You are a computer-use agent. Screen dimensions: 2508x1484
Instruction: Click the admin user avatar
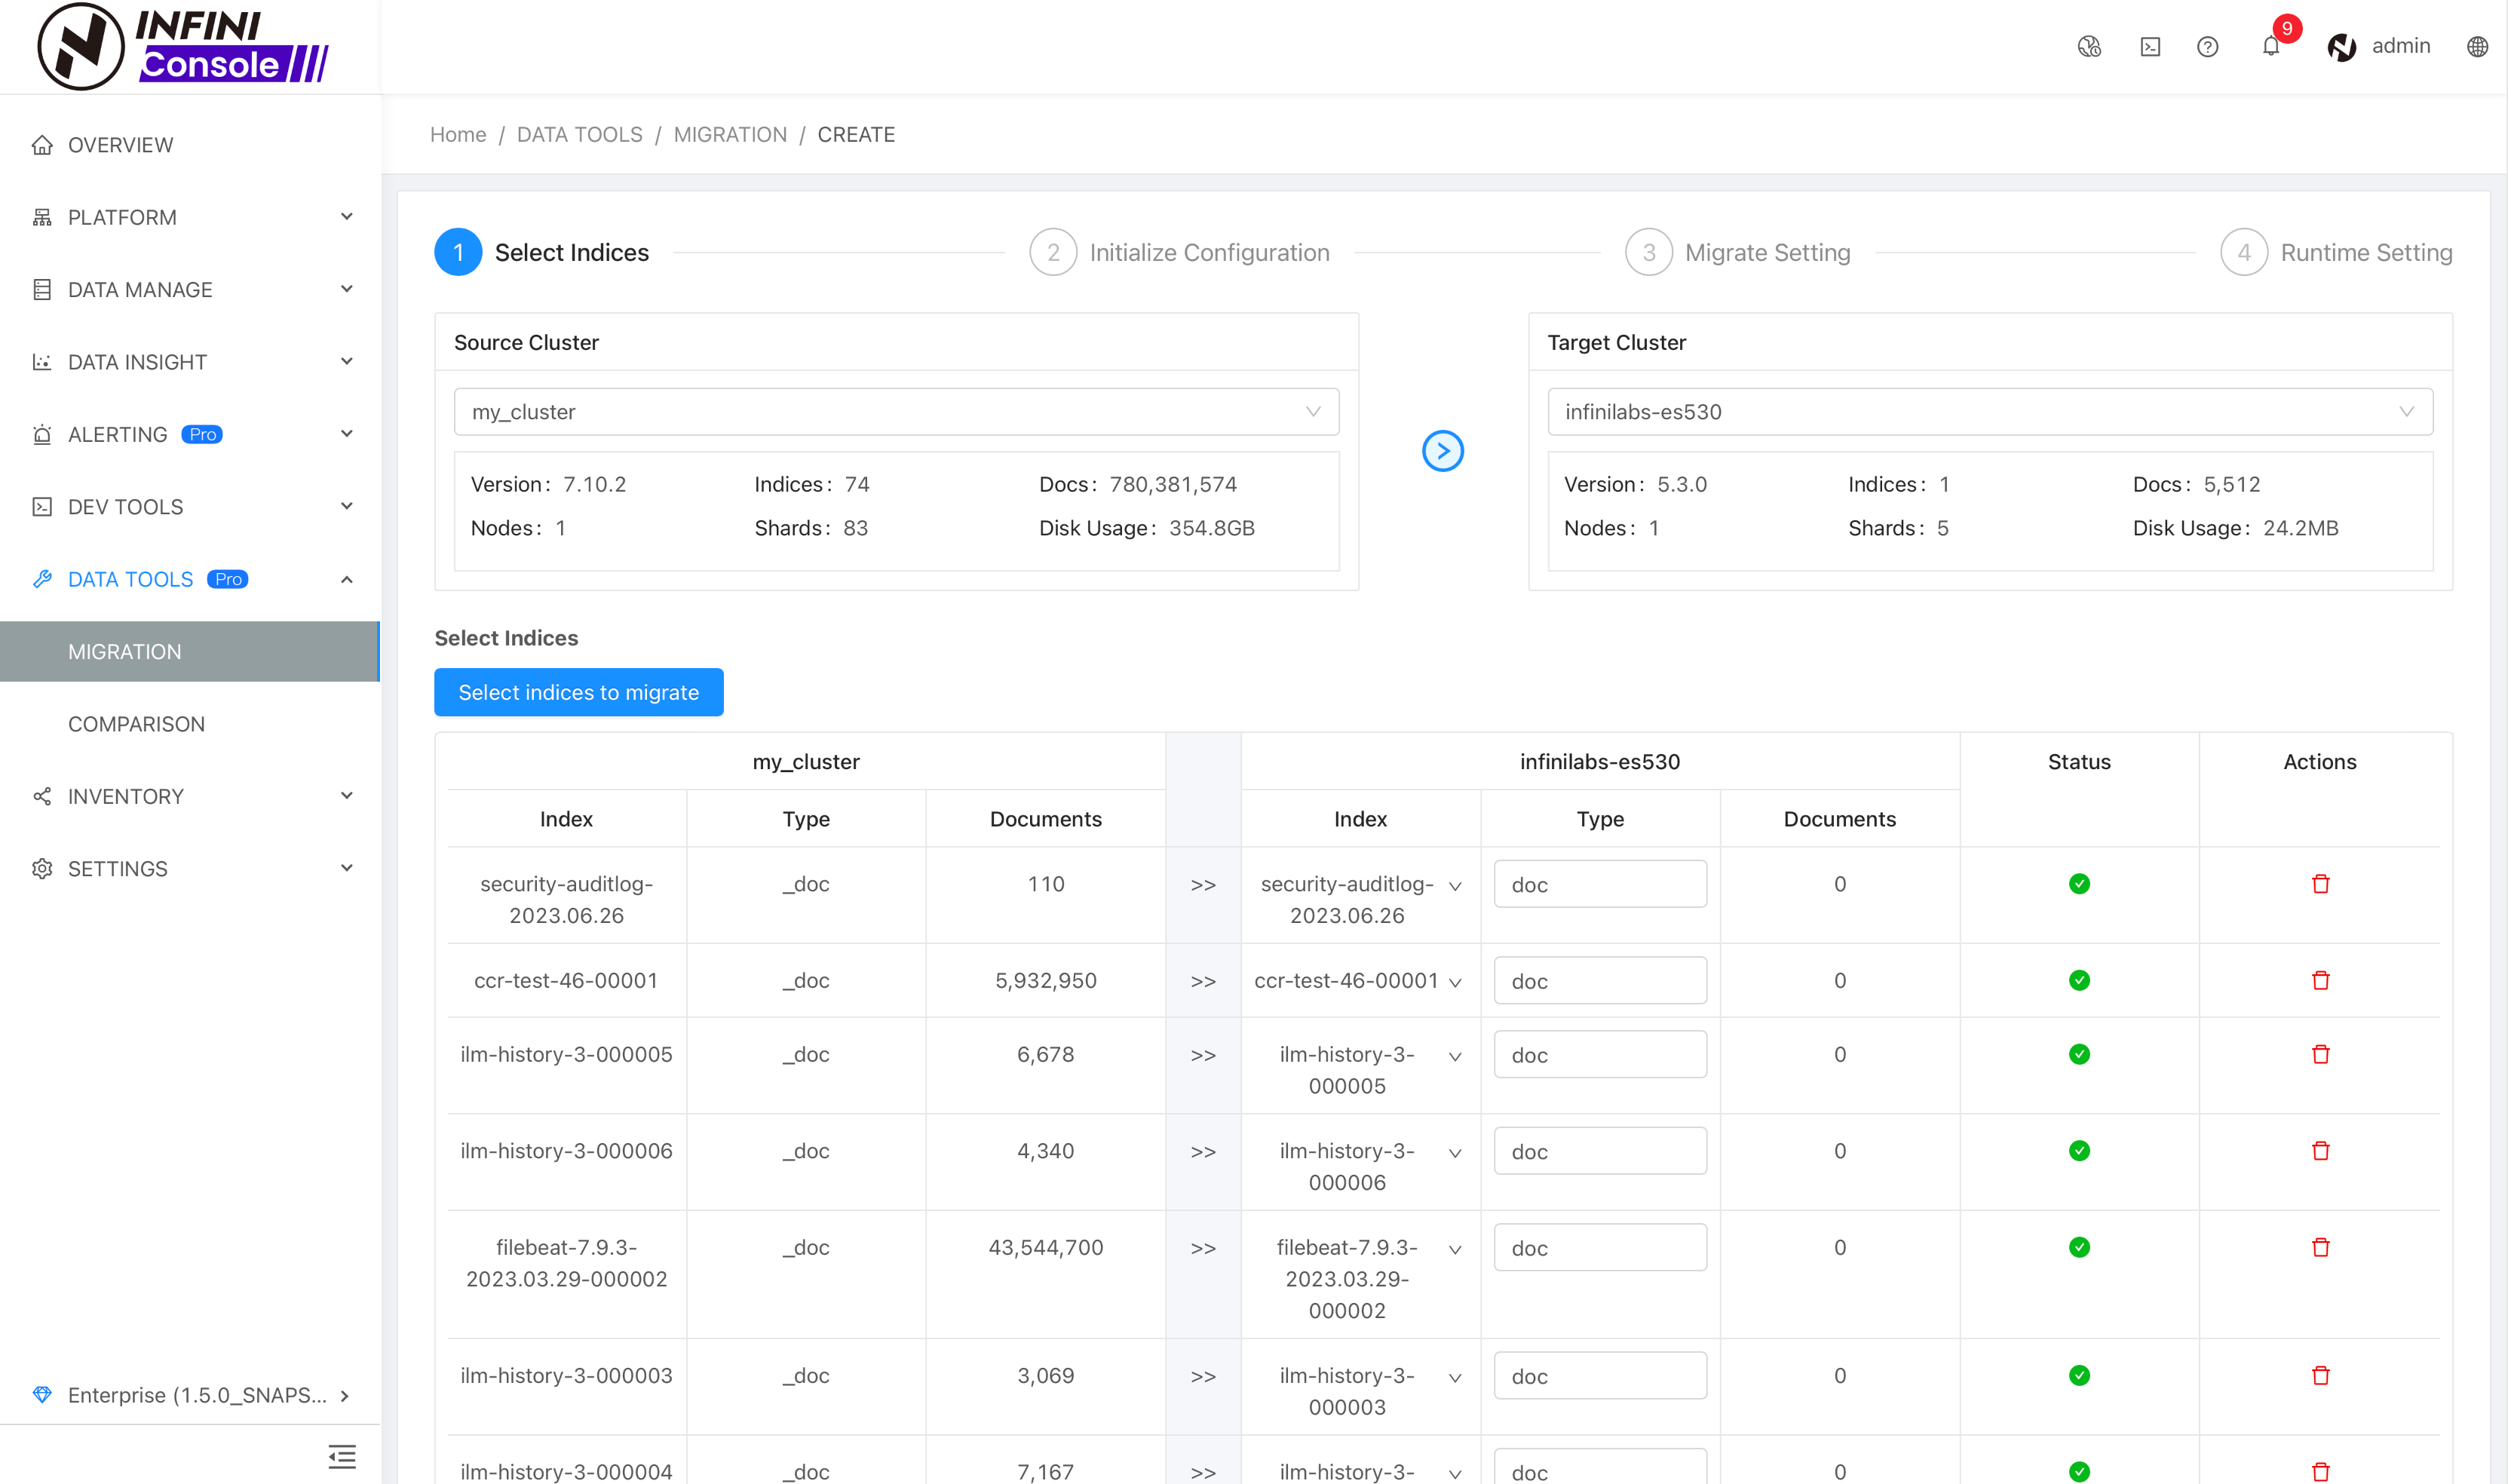click(x=2341, y=46)
